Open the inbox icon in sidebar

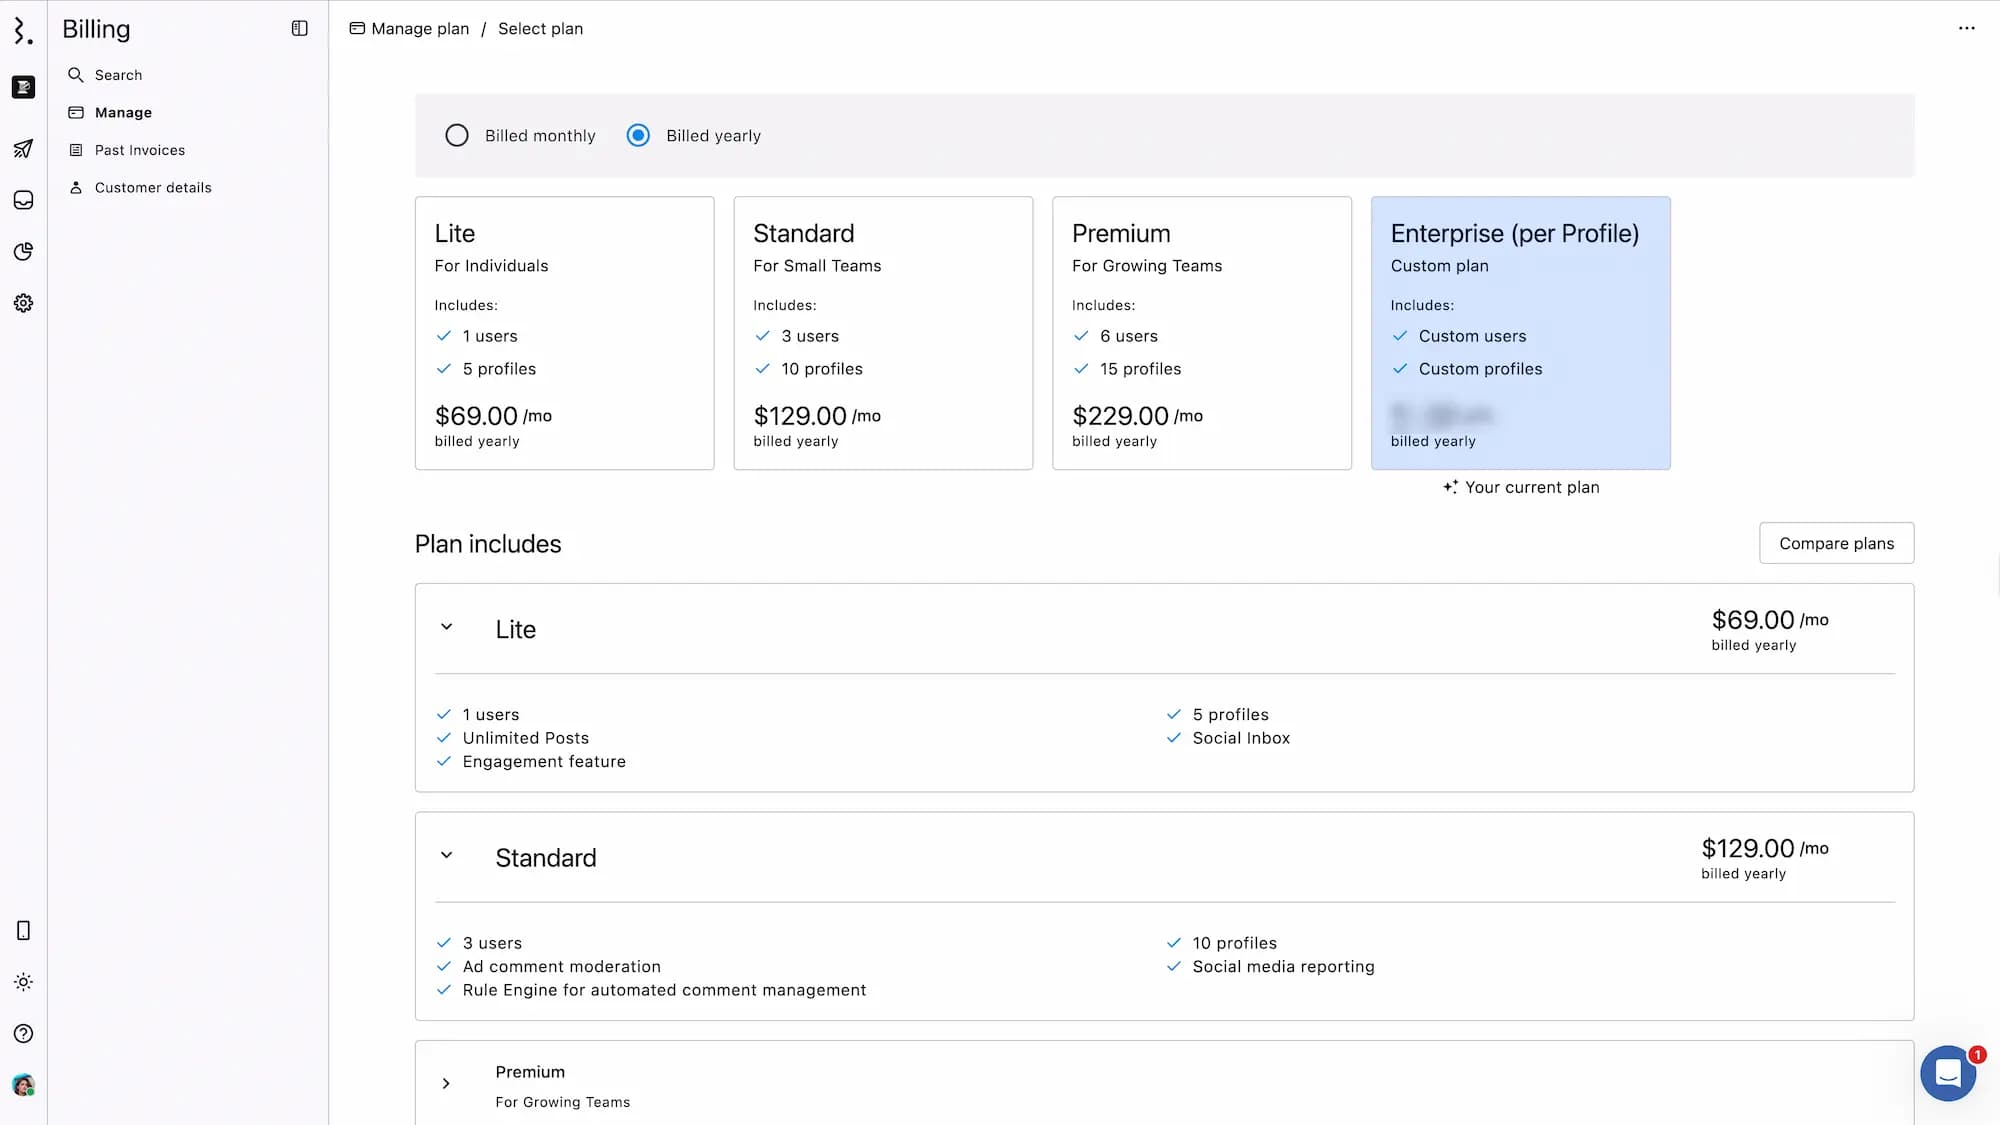click(x=23, y=200)
